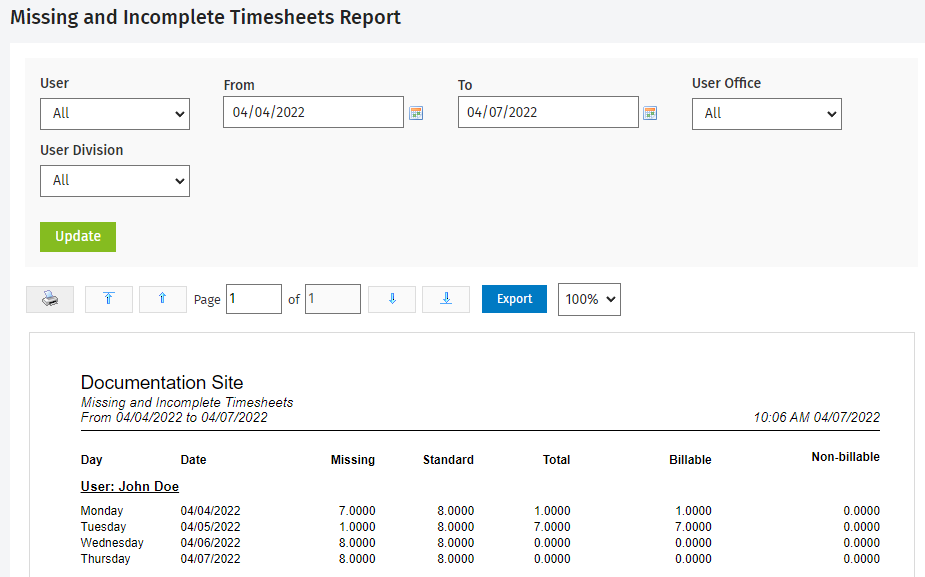Click the Export button
The image size is (925, 577).
[x=514, y=299]
